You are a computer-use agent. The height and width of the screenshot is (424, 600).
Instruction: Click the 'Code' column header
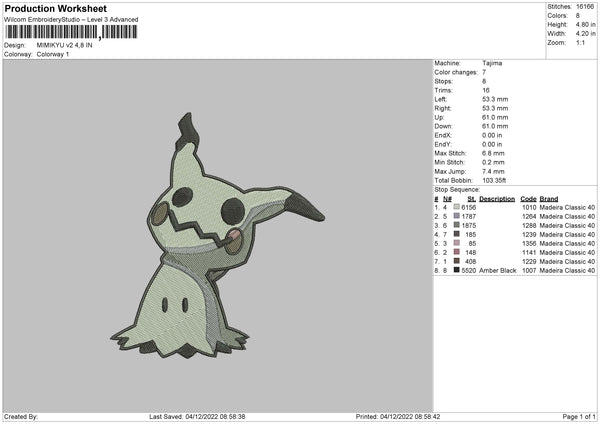[x=528, y=199]
